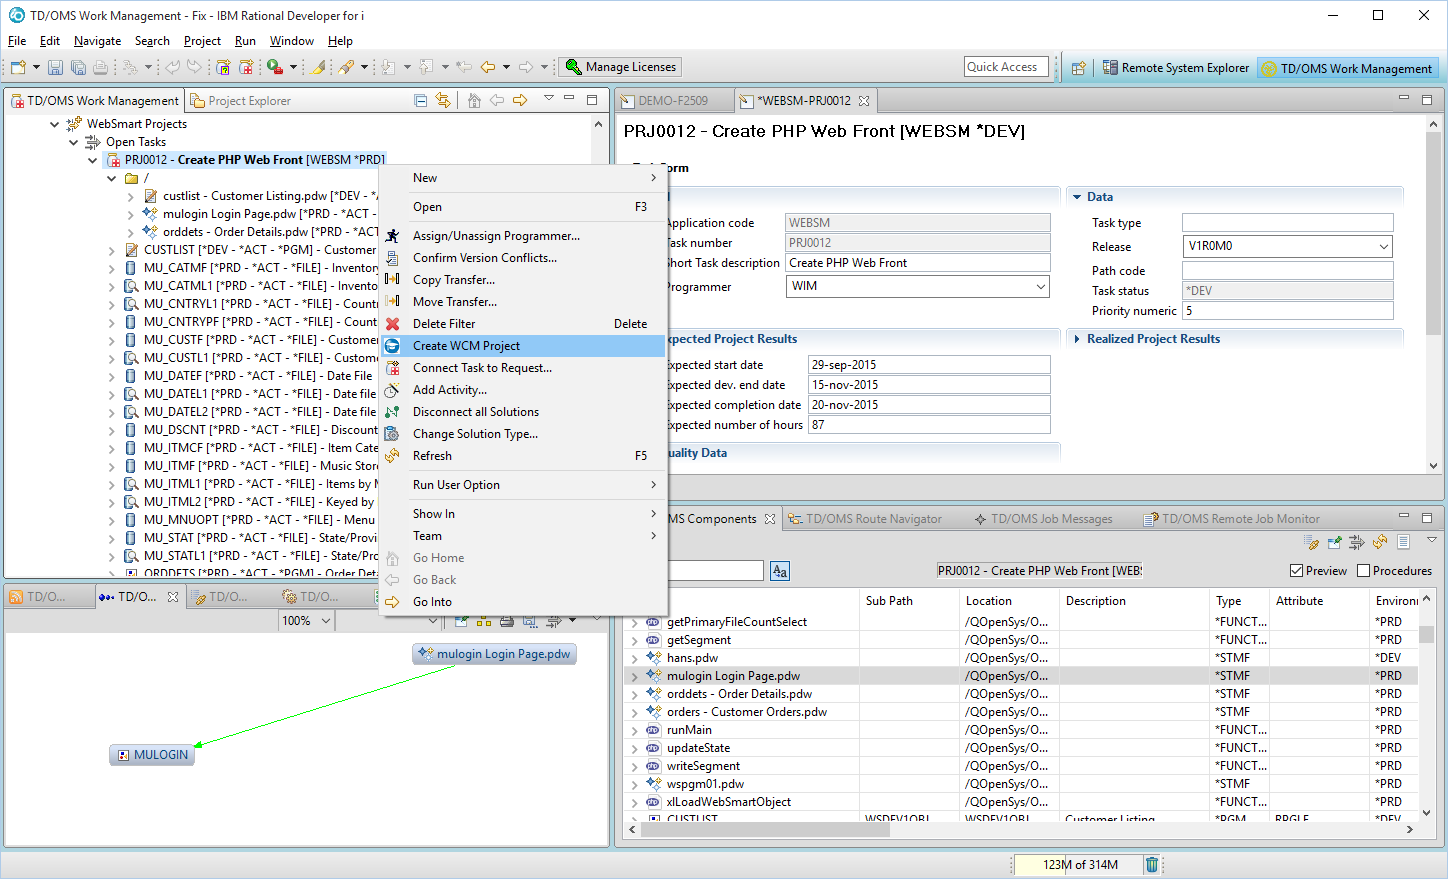This screenshot has width=1448, height=879.
Task: Click the Print icon in the main toolbar
Action: pos(100,67)
